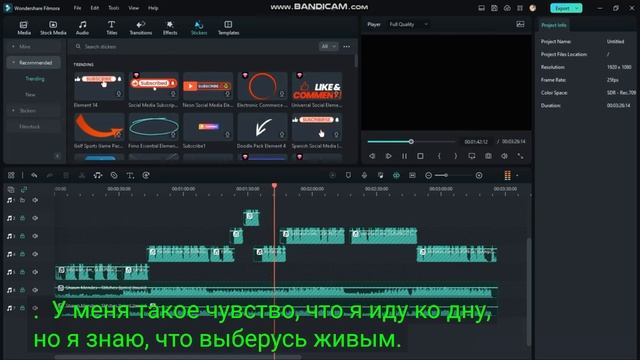Viewport: 640px width, 360px height.
Task: Open the Edit menu
Action: (95, 8)
